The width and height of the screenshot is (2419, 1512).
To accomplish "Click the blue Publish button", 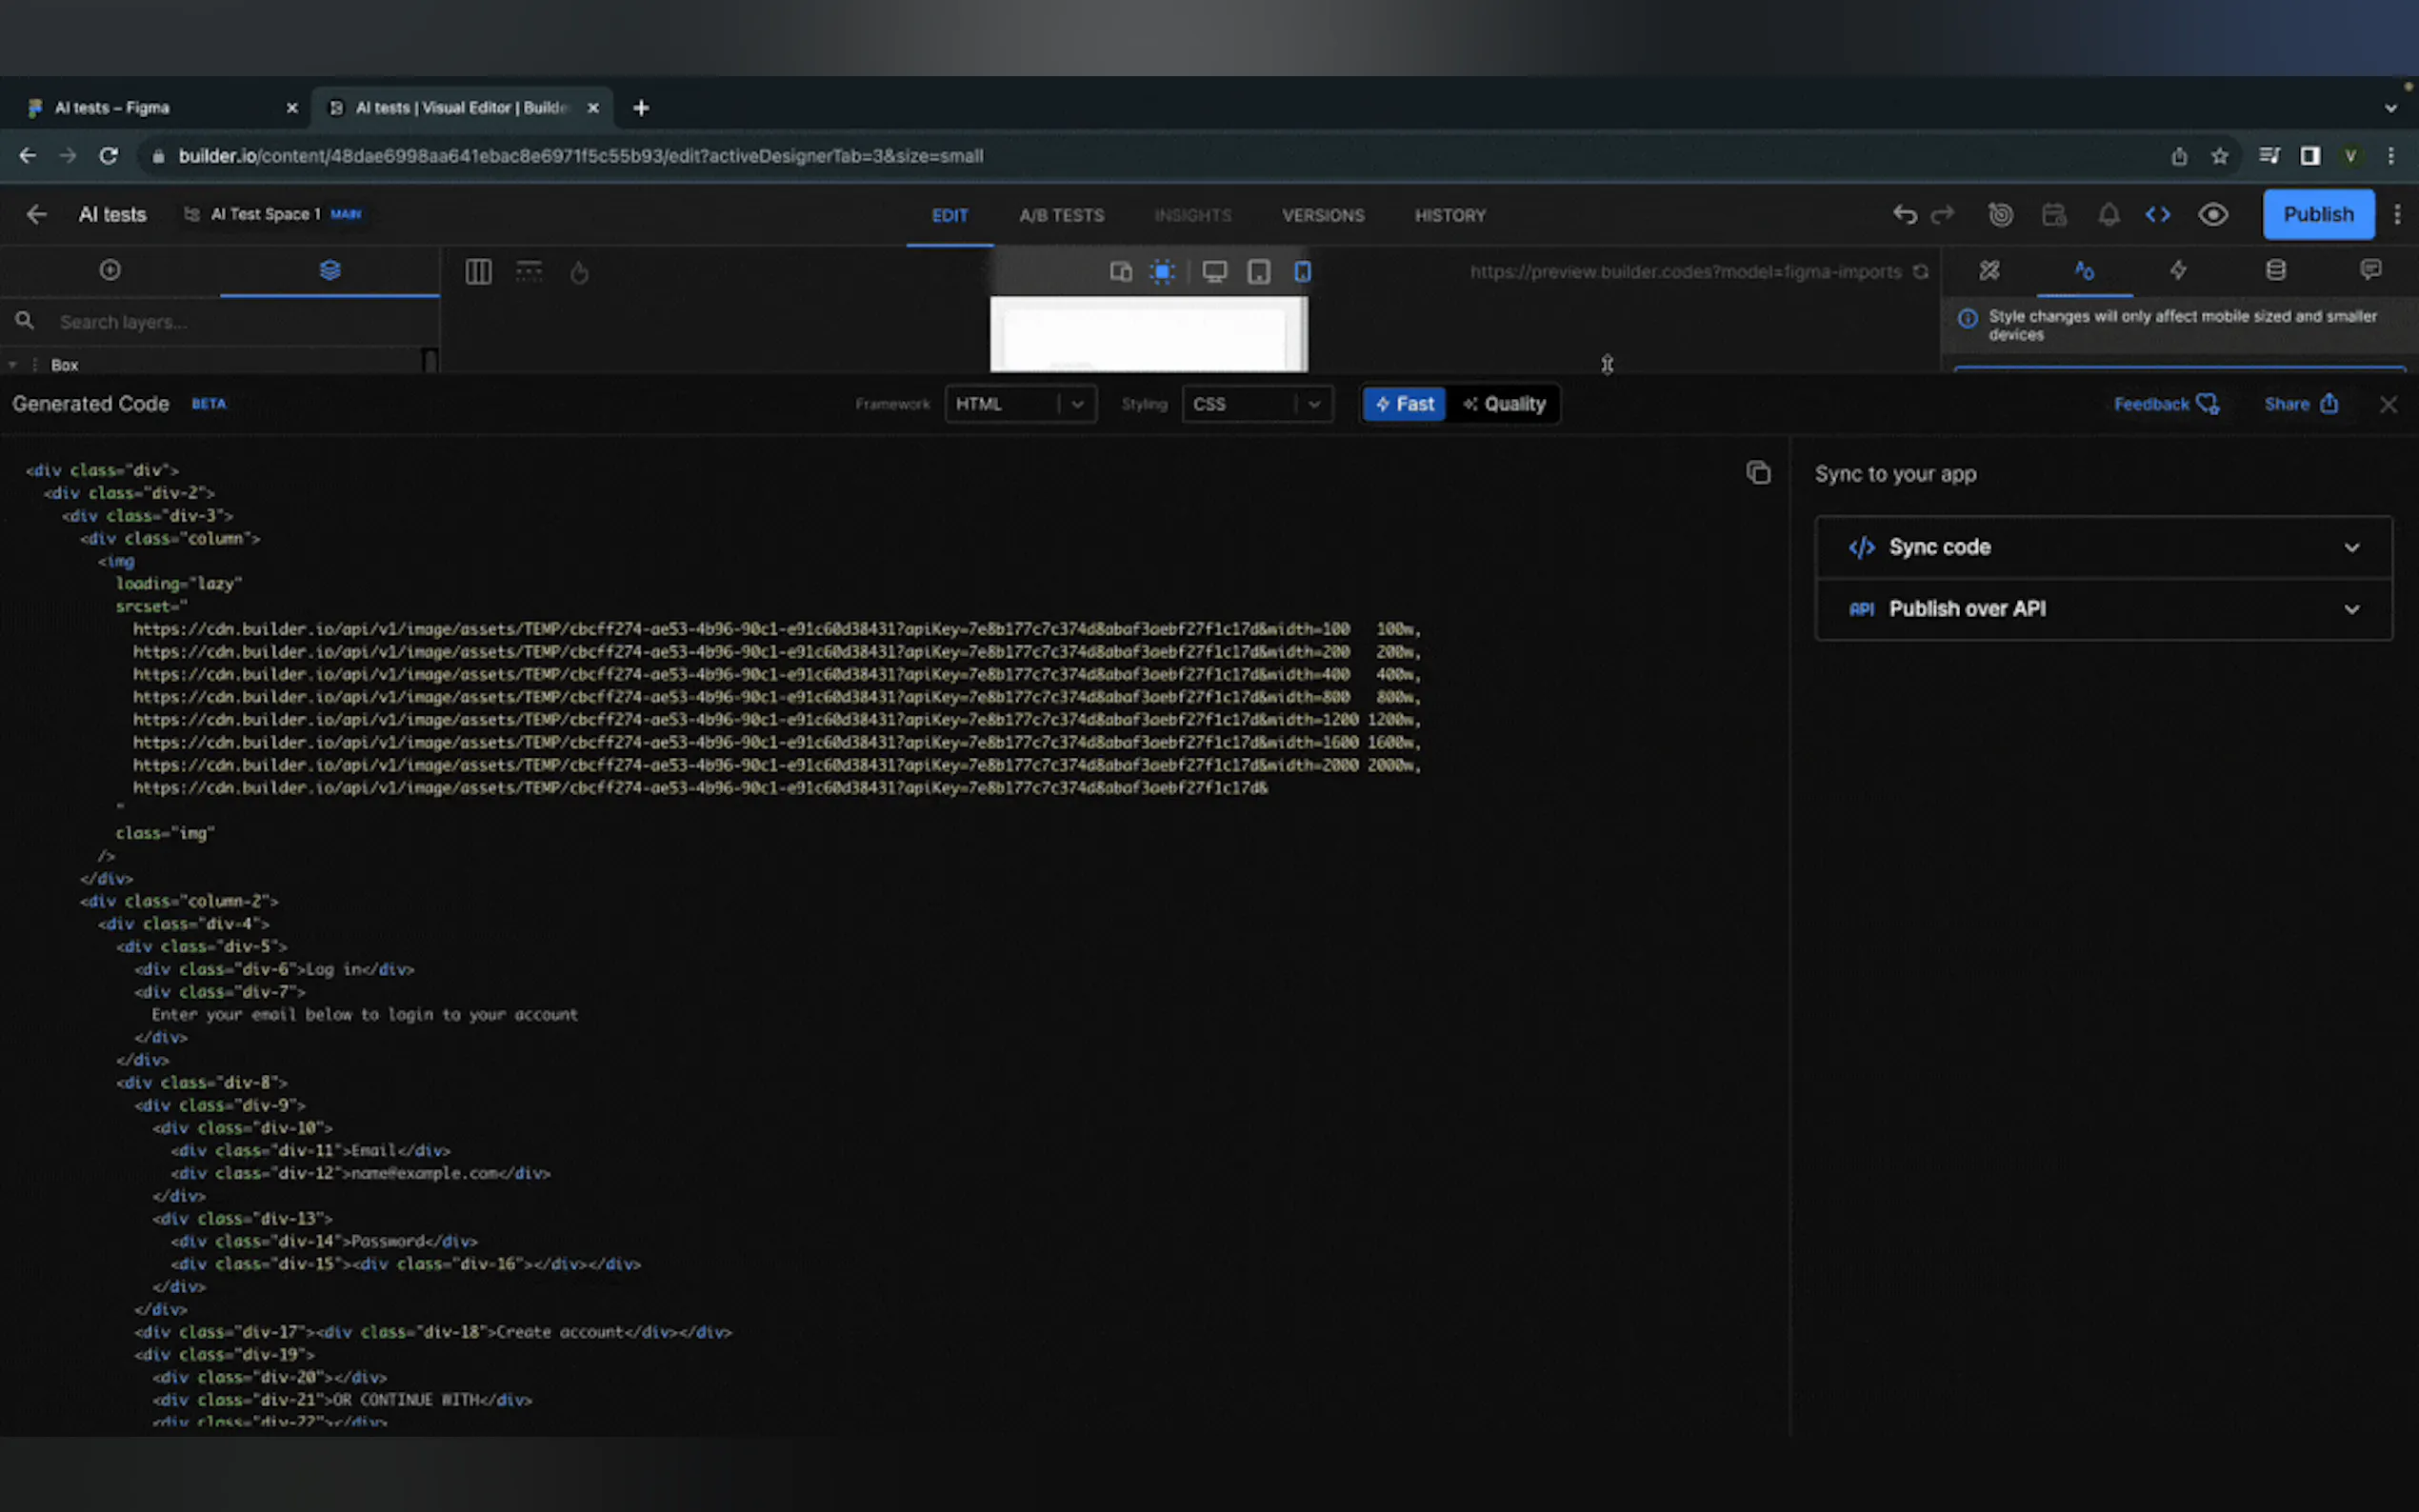I will tap(2317, 215).
